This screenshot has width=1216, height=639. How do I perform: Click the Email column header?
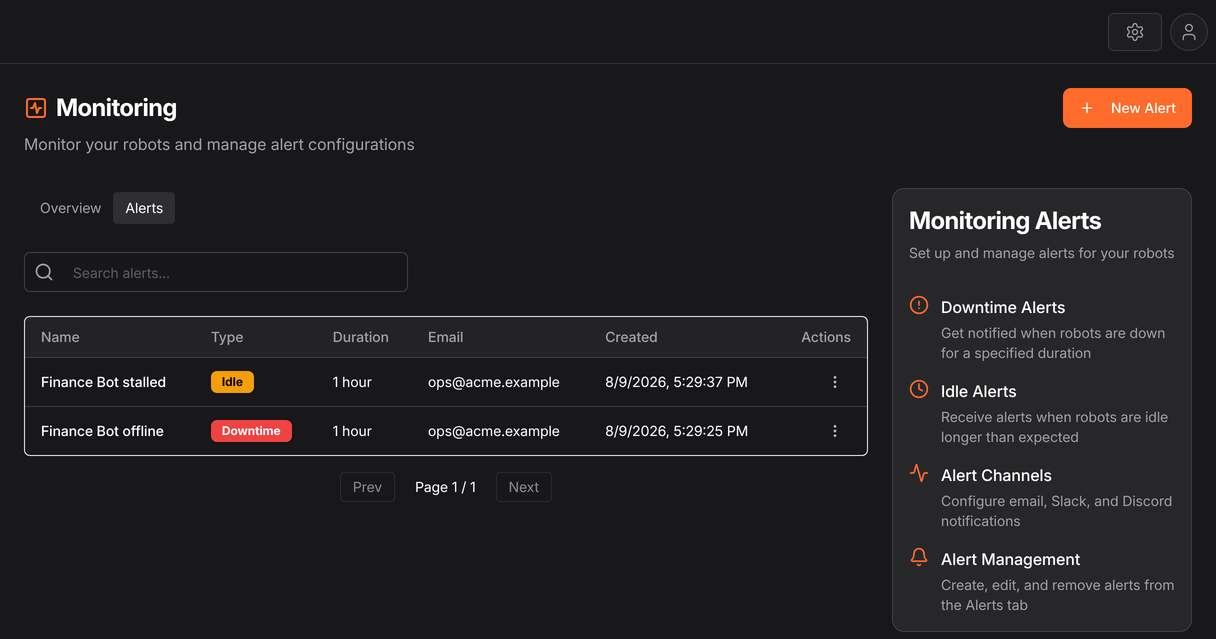pos(445,337)
